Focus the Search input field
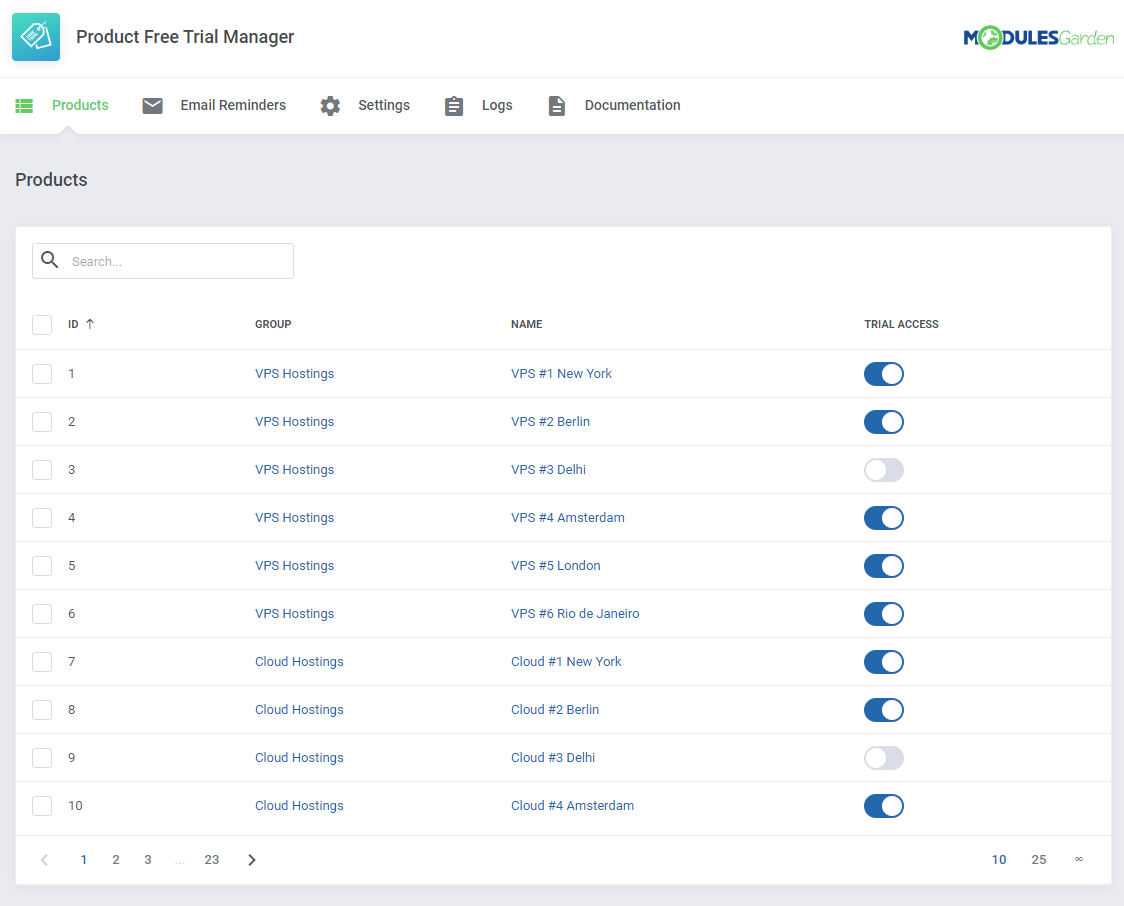 (x=163, y=261)
